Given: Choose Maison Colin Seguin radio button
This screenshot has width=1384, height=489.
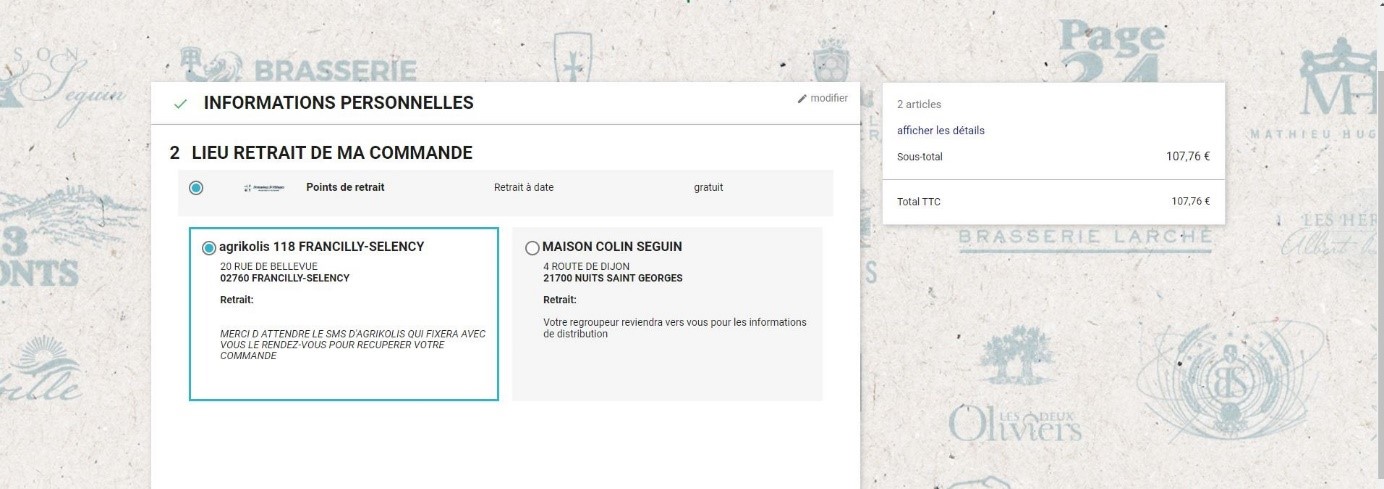Looking at the screenshot, I should tap(532, 247).
